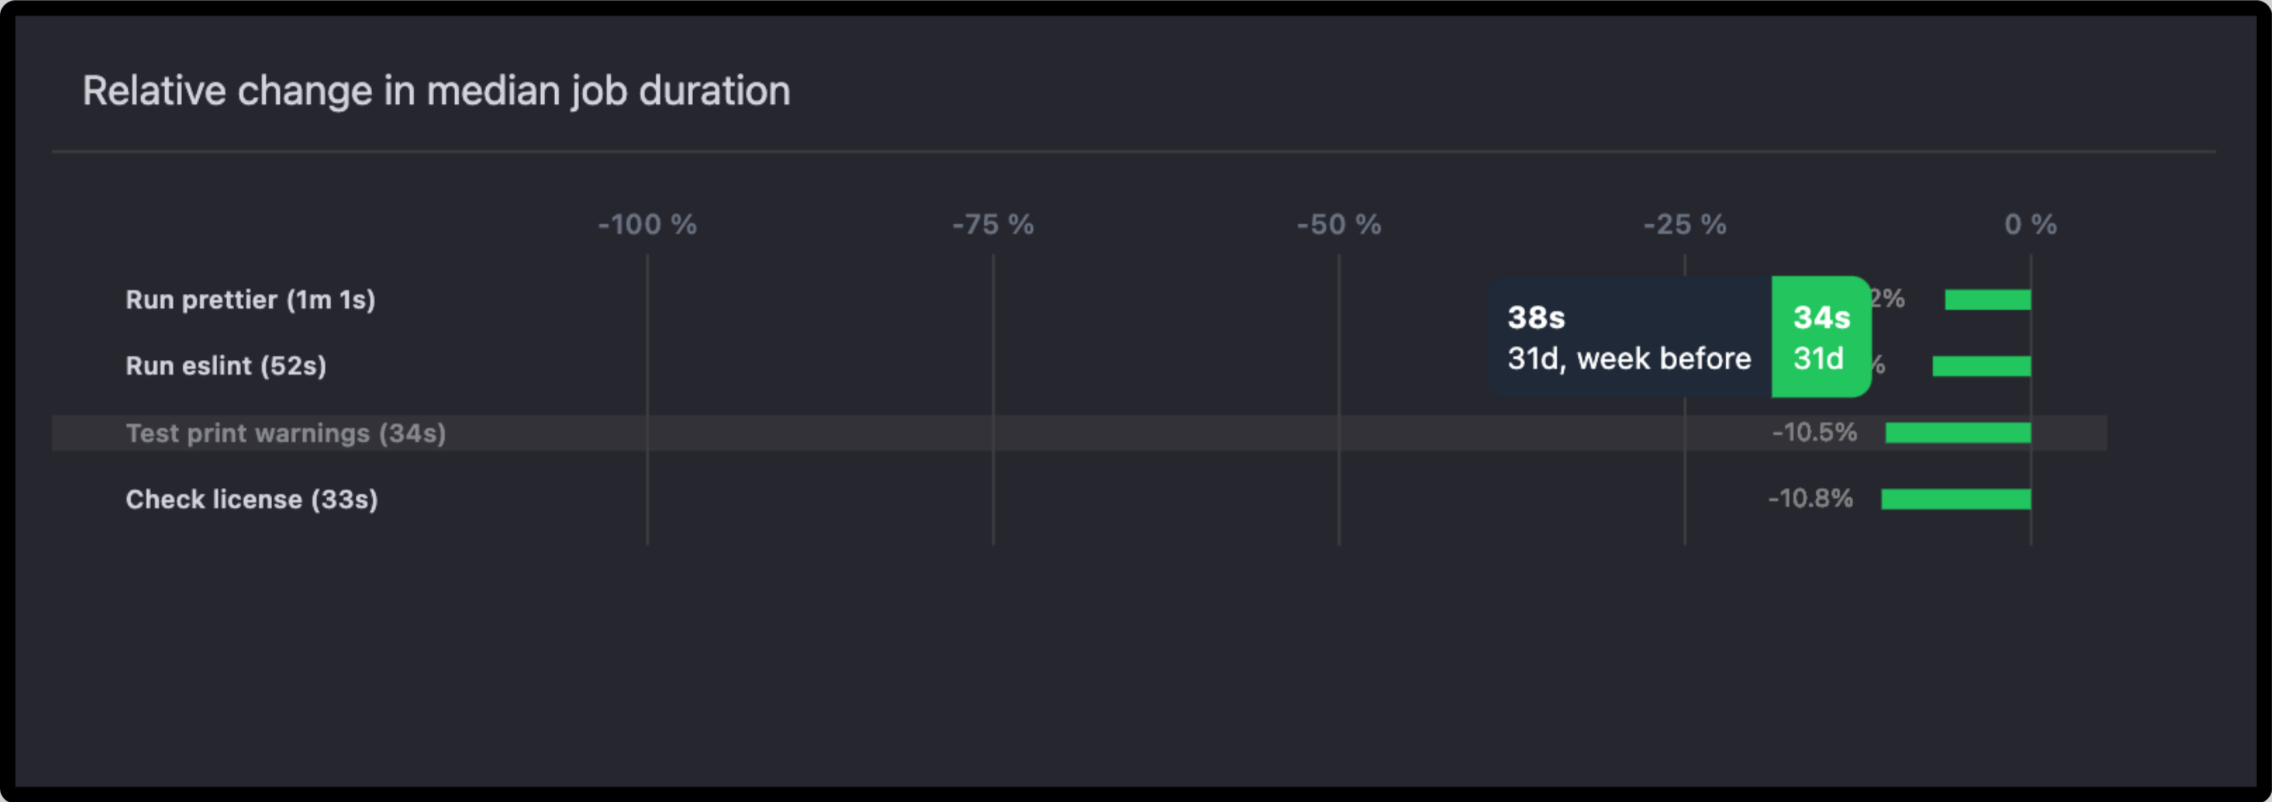
Task: Click the green "34s" tooltip value
Action: [1821, 318]
